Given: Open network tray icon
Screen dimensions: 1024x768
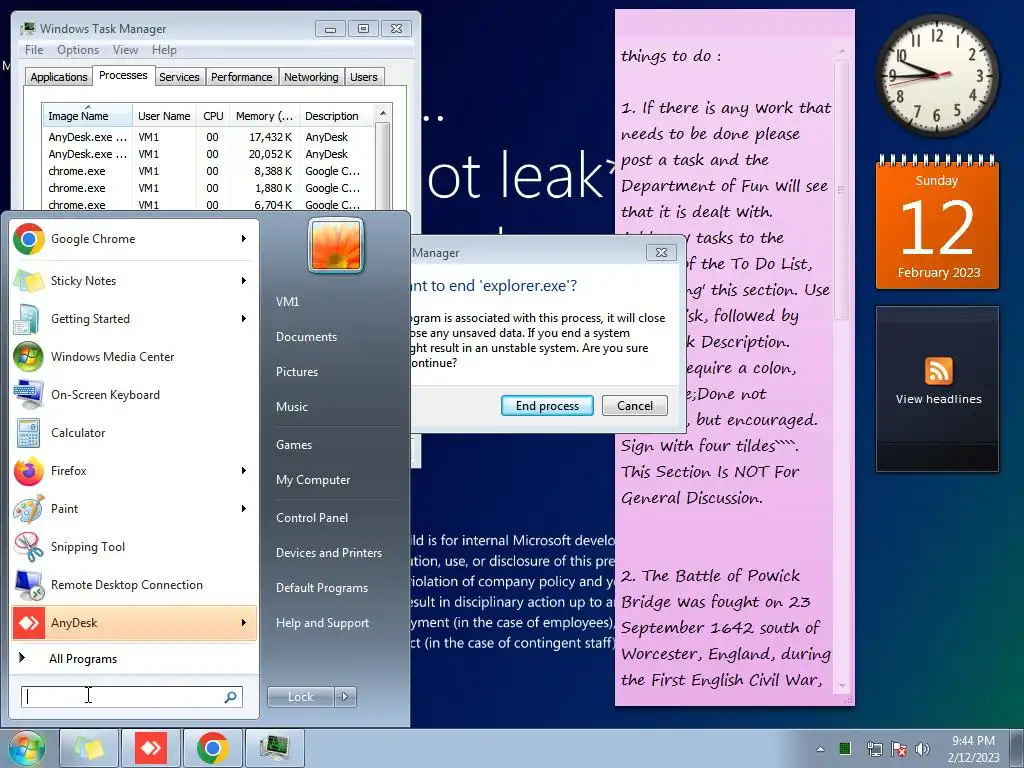Looking at the screenshot, I should pos(874,749).
